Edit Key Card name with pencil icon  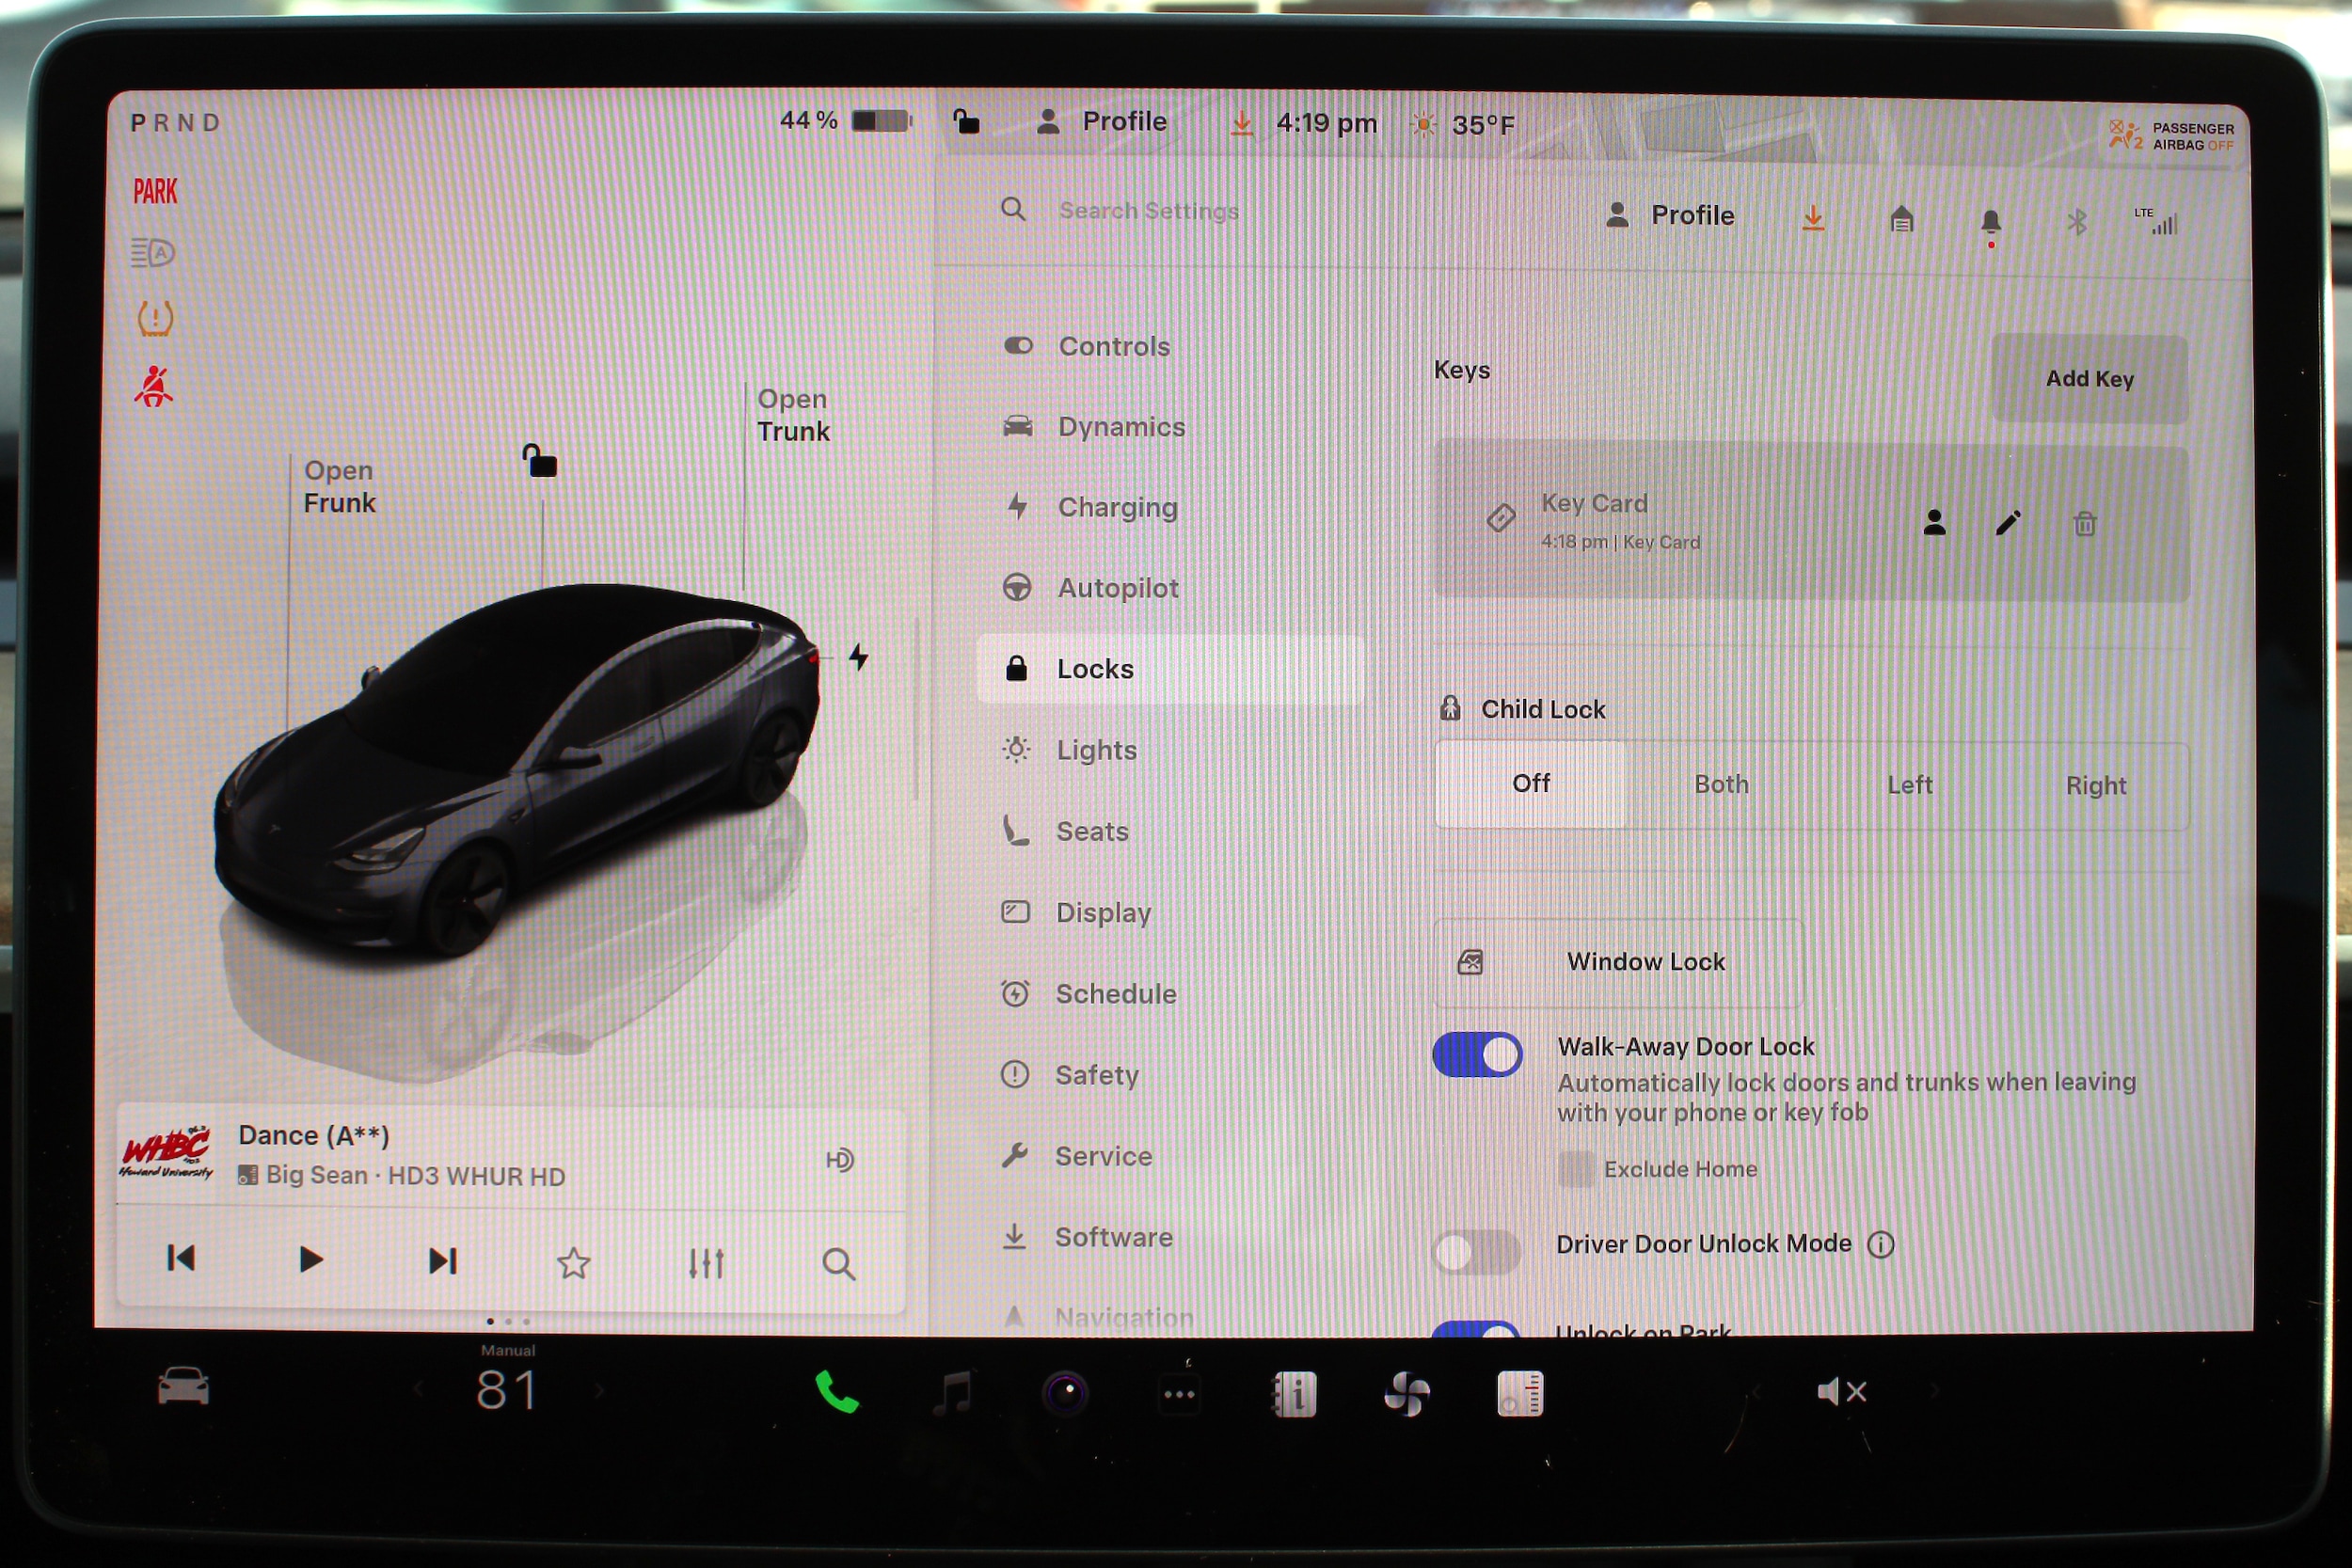[2008, 523]
